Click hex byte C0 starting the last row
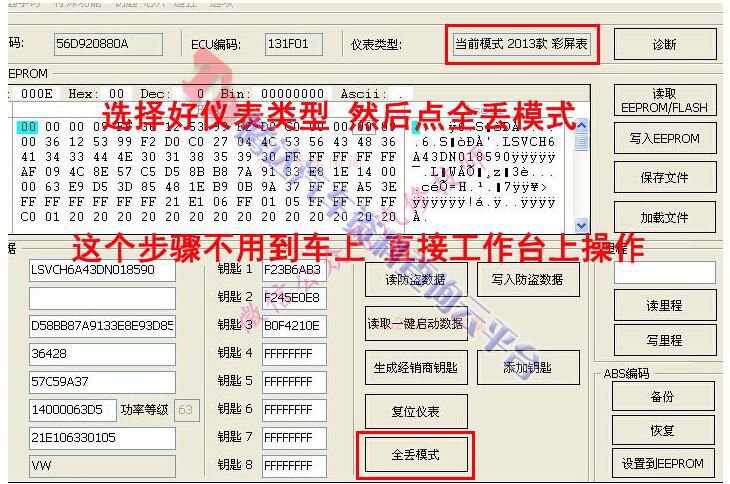 click(x=28, y=216)
